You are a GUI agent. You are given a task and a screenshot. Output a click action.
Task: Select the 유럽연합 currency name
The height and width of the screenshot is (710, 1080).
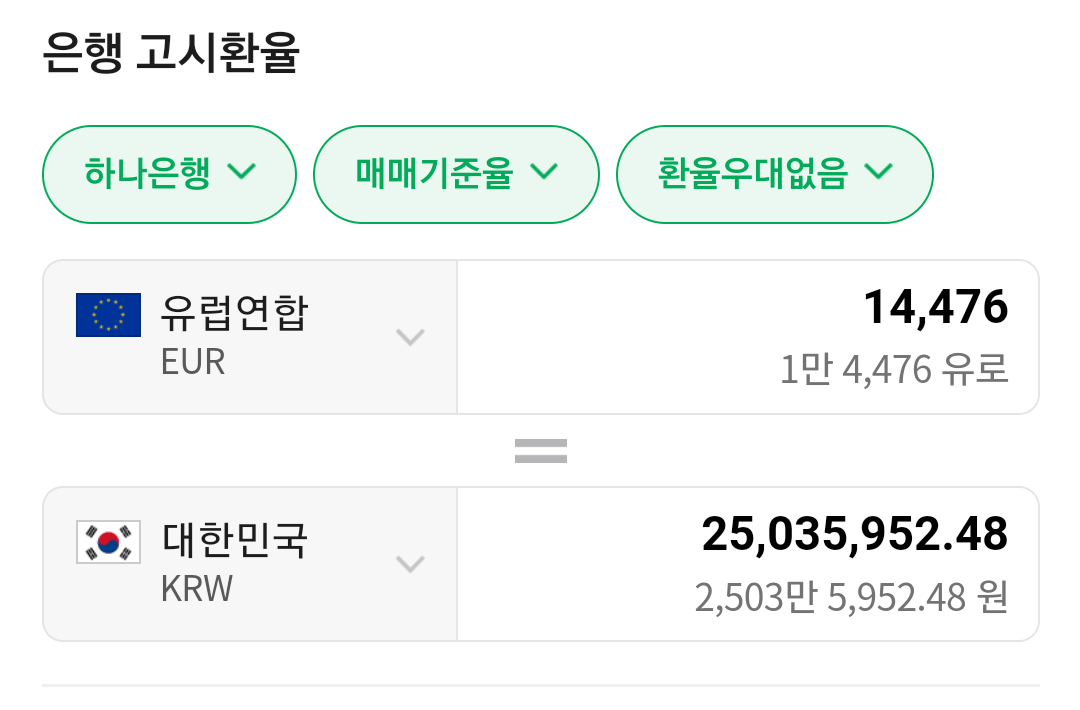pyautogui.click(x=235, y=314)
